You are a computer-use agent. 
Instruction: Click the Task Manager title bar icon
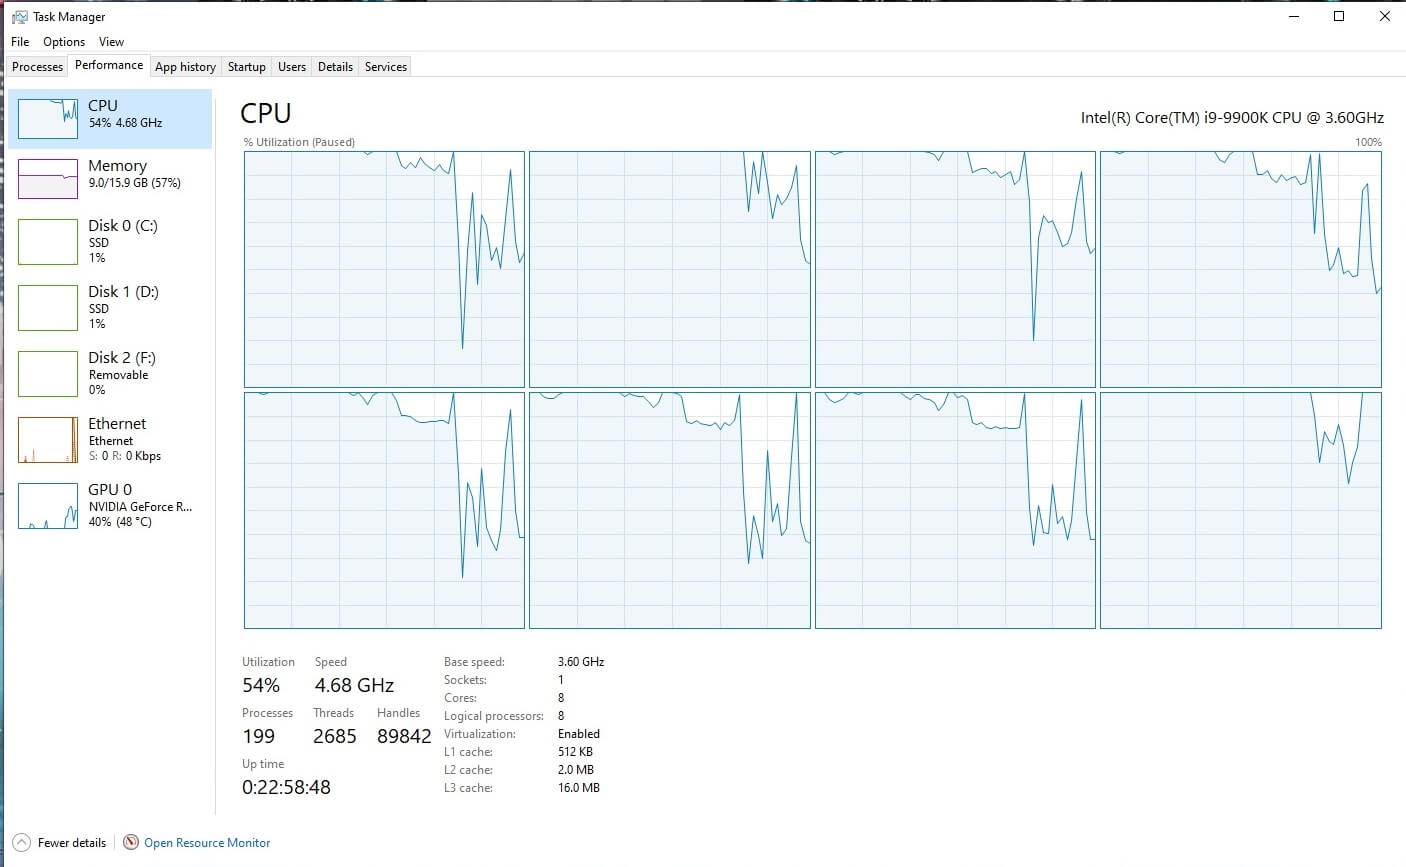pyautogui.click(x=19, y=17)
